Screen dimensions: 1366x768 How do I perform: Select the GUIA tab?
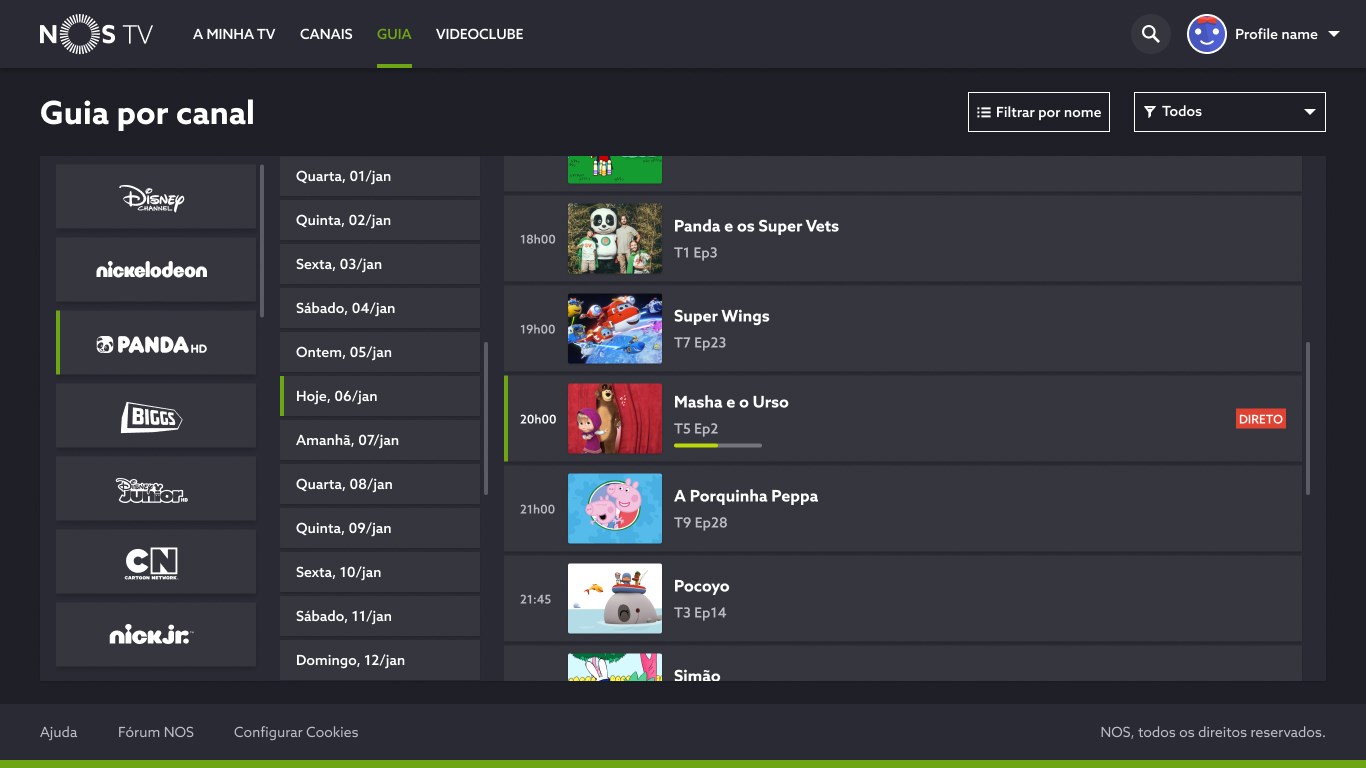[x=394, y=34]
